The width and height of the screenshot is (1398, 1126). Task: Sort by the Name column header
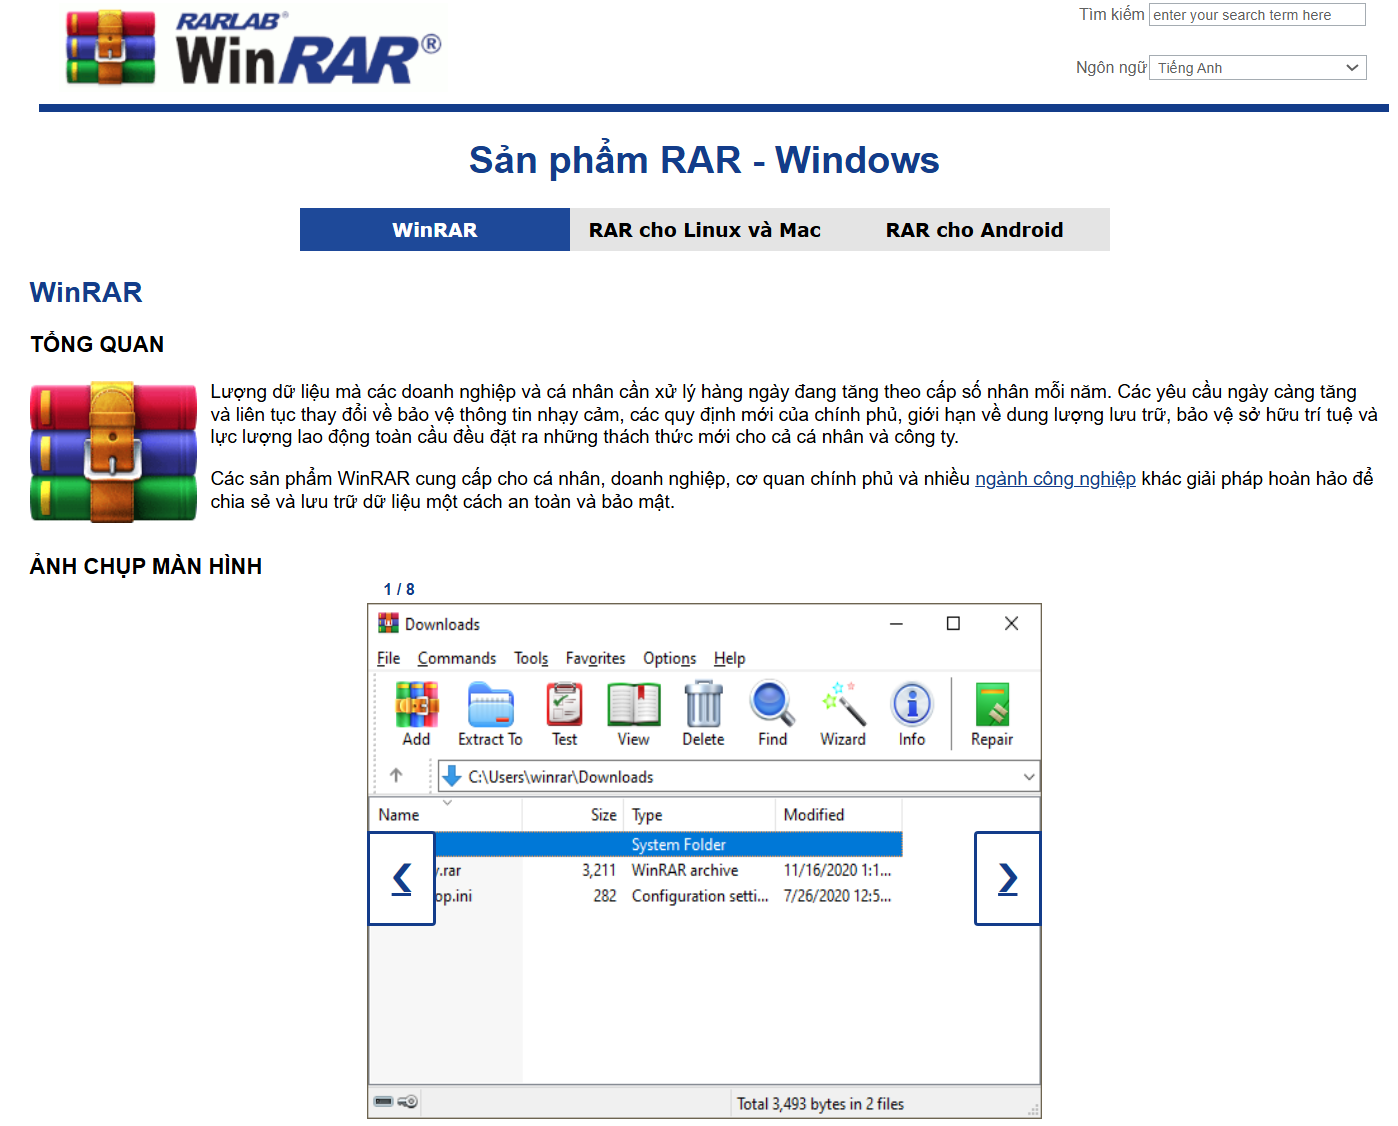(x=446, y=815)
